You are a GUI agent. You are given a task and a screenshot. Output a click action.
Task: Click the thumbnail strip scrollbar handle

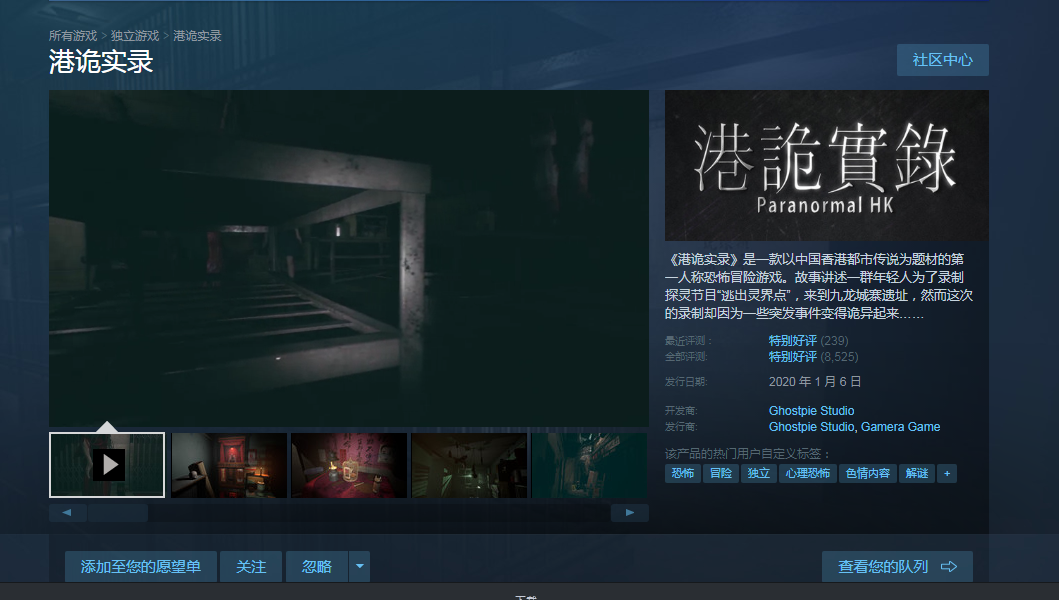pyautogui.click(x=118, y=513)
